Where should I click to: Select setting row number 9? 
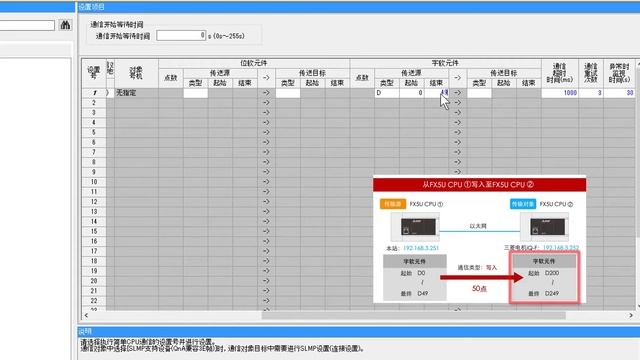click(x=94, y=172)
